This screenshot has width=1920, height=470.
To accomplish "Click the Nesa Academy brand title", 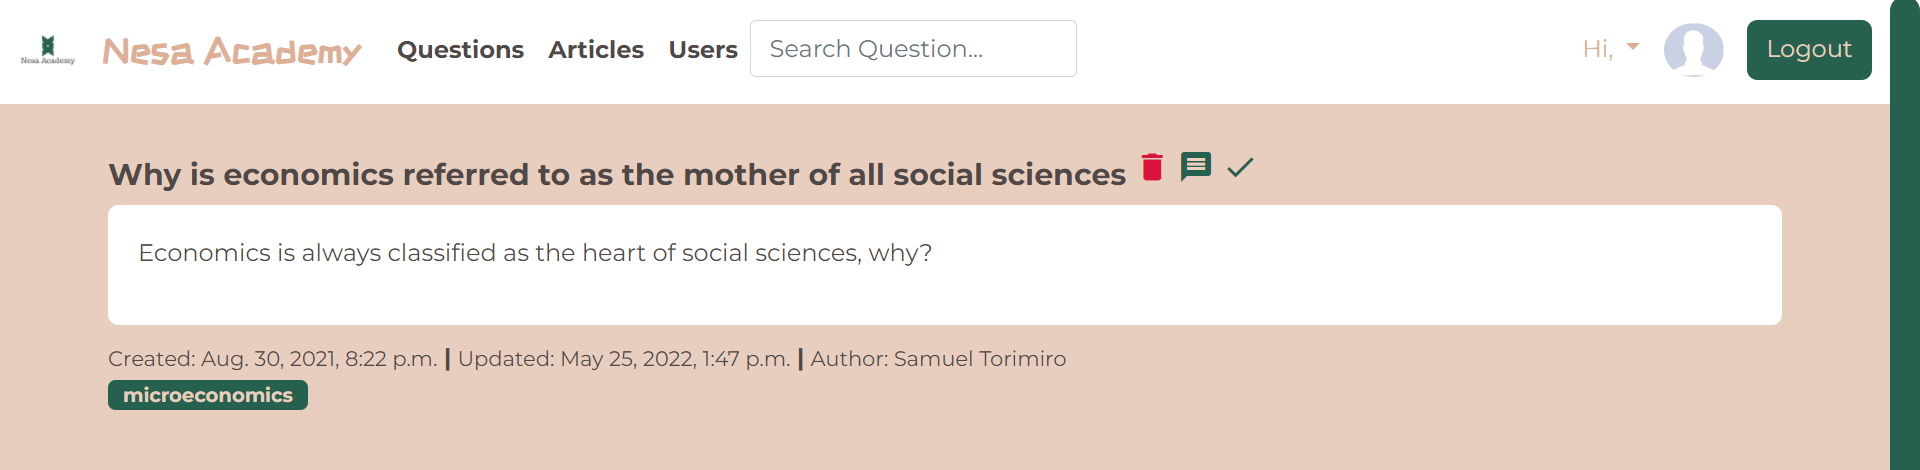I will pyautogui.click(x=232, y=50).
